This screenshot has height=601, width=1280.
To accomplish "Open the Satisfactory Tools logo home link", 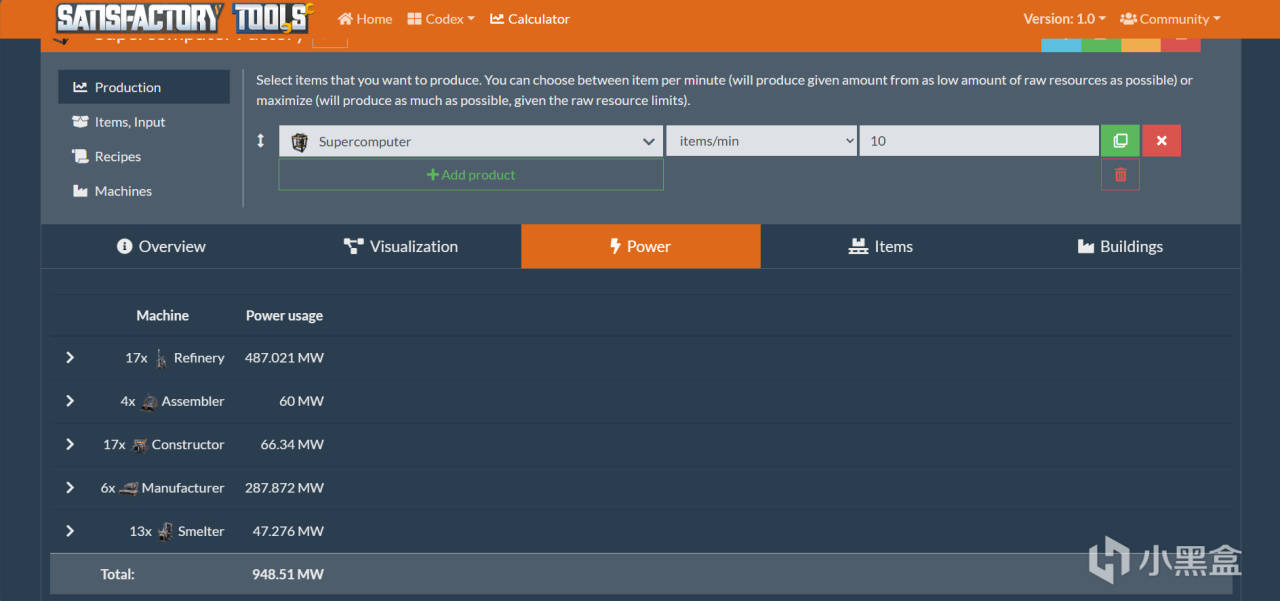I will click(185, 18).
